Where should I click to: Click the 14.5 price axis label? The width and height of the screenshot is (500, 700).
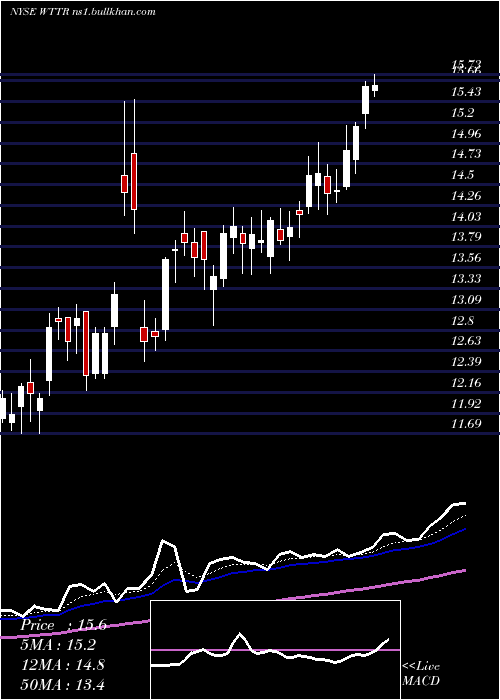click(462, 175)
